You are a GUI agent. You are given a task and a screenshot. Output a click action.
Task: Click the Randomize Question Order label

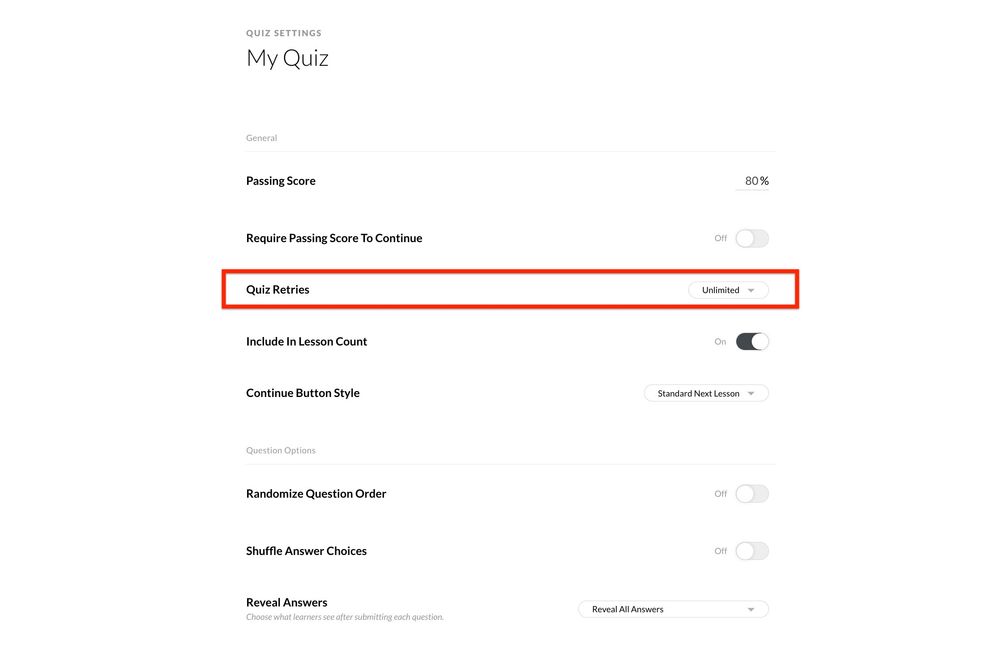pos(316,494)
